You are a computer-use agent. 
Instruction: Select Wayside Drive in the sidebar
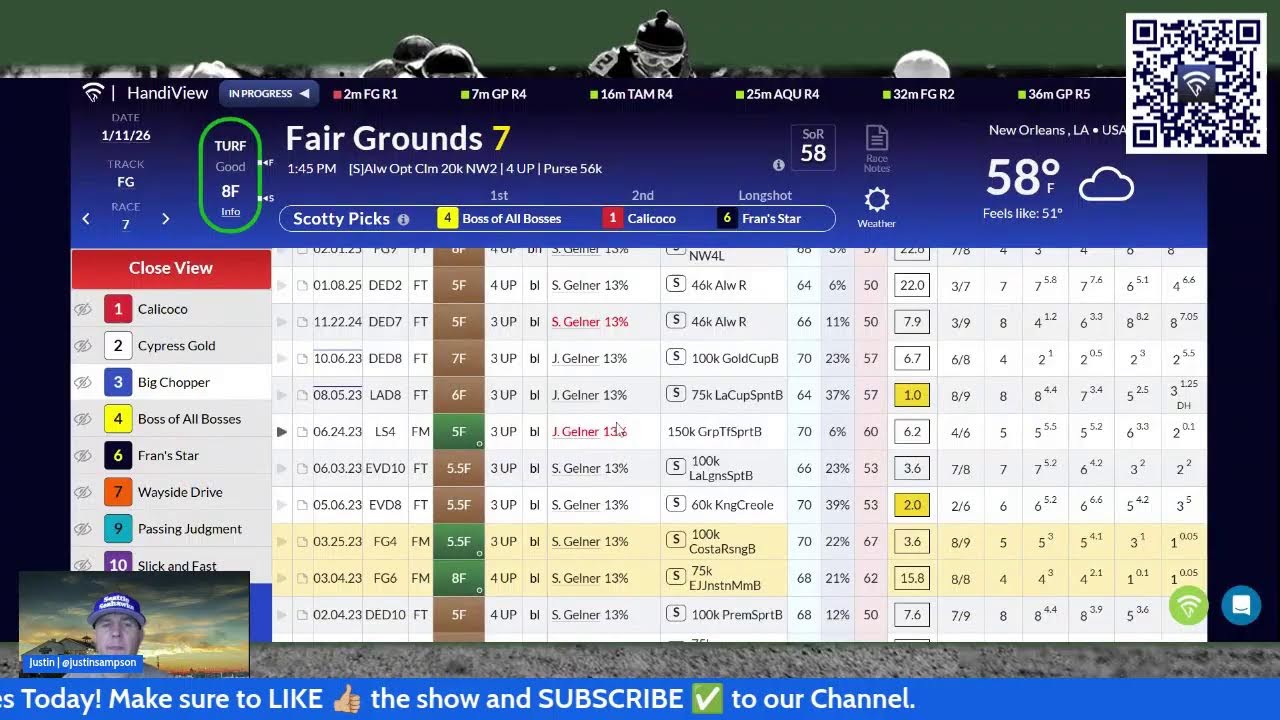171,492
